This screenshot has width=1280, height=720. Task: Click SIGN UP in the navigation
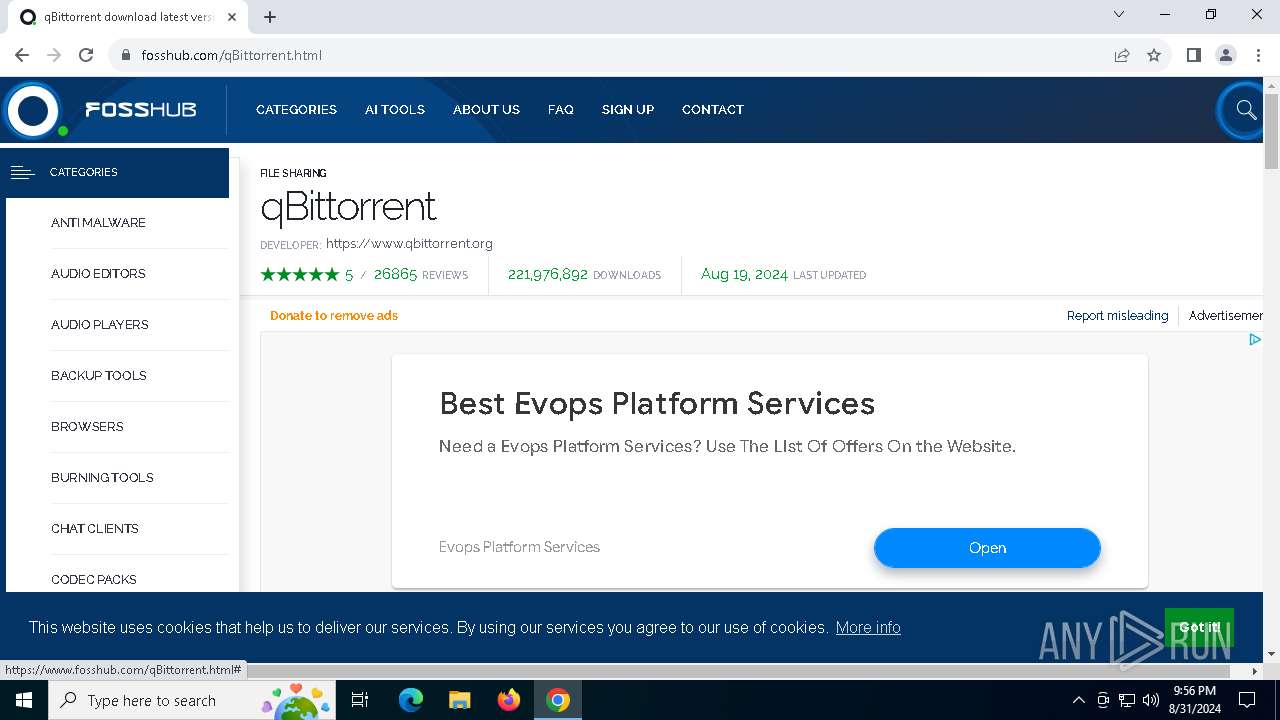click(628, 110)
